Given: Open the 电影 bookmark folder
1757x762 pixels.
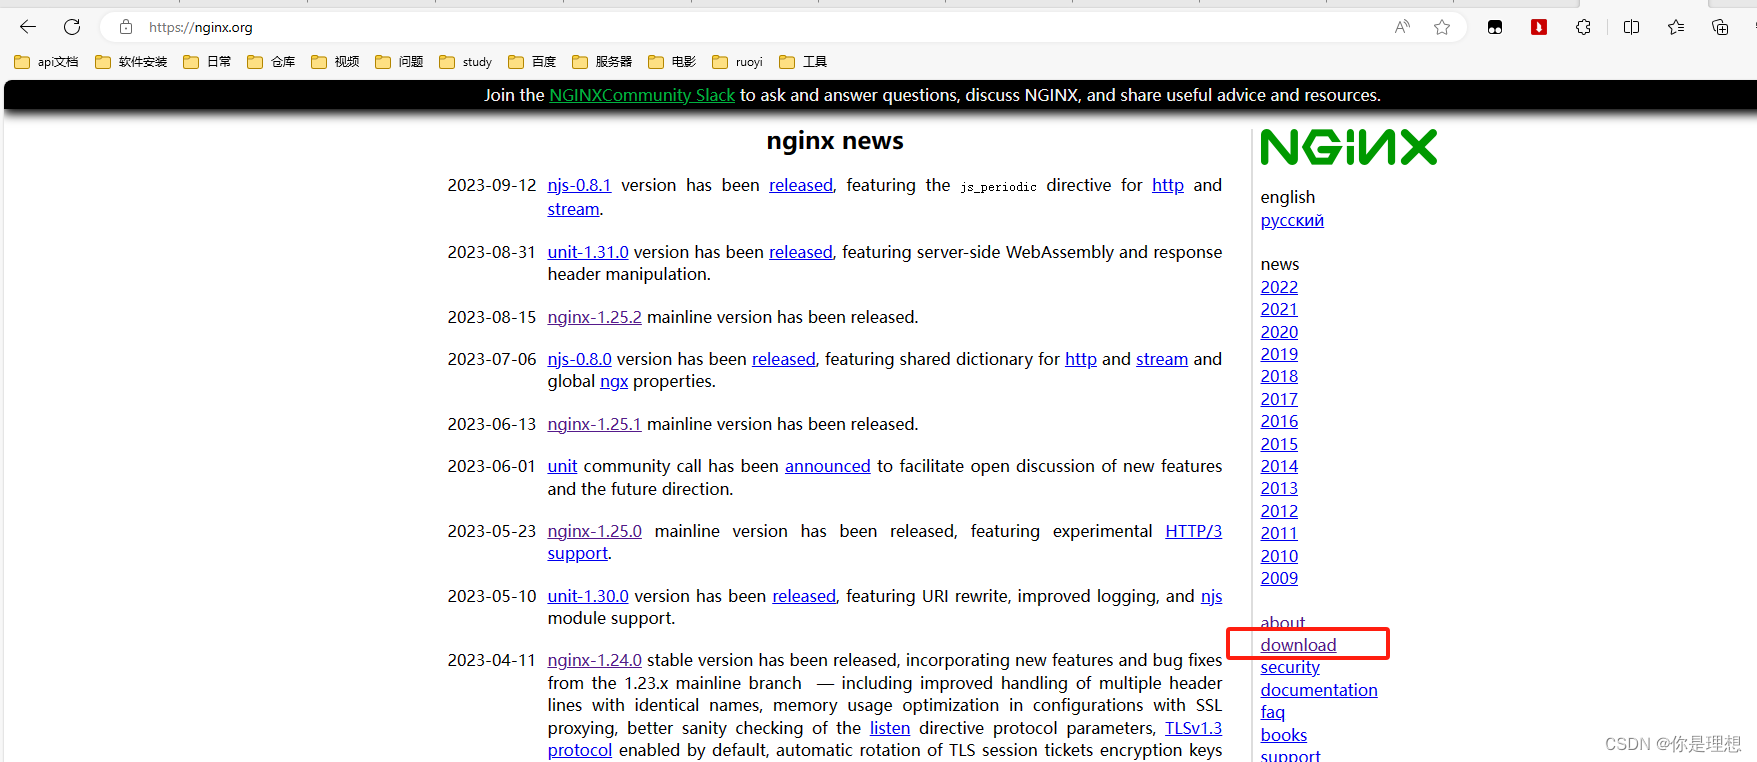Looking at the screenshot, I should [672, 62].
